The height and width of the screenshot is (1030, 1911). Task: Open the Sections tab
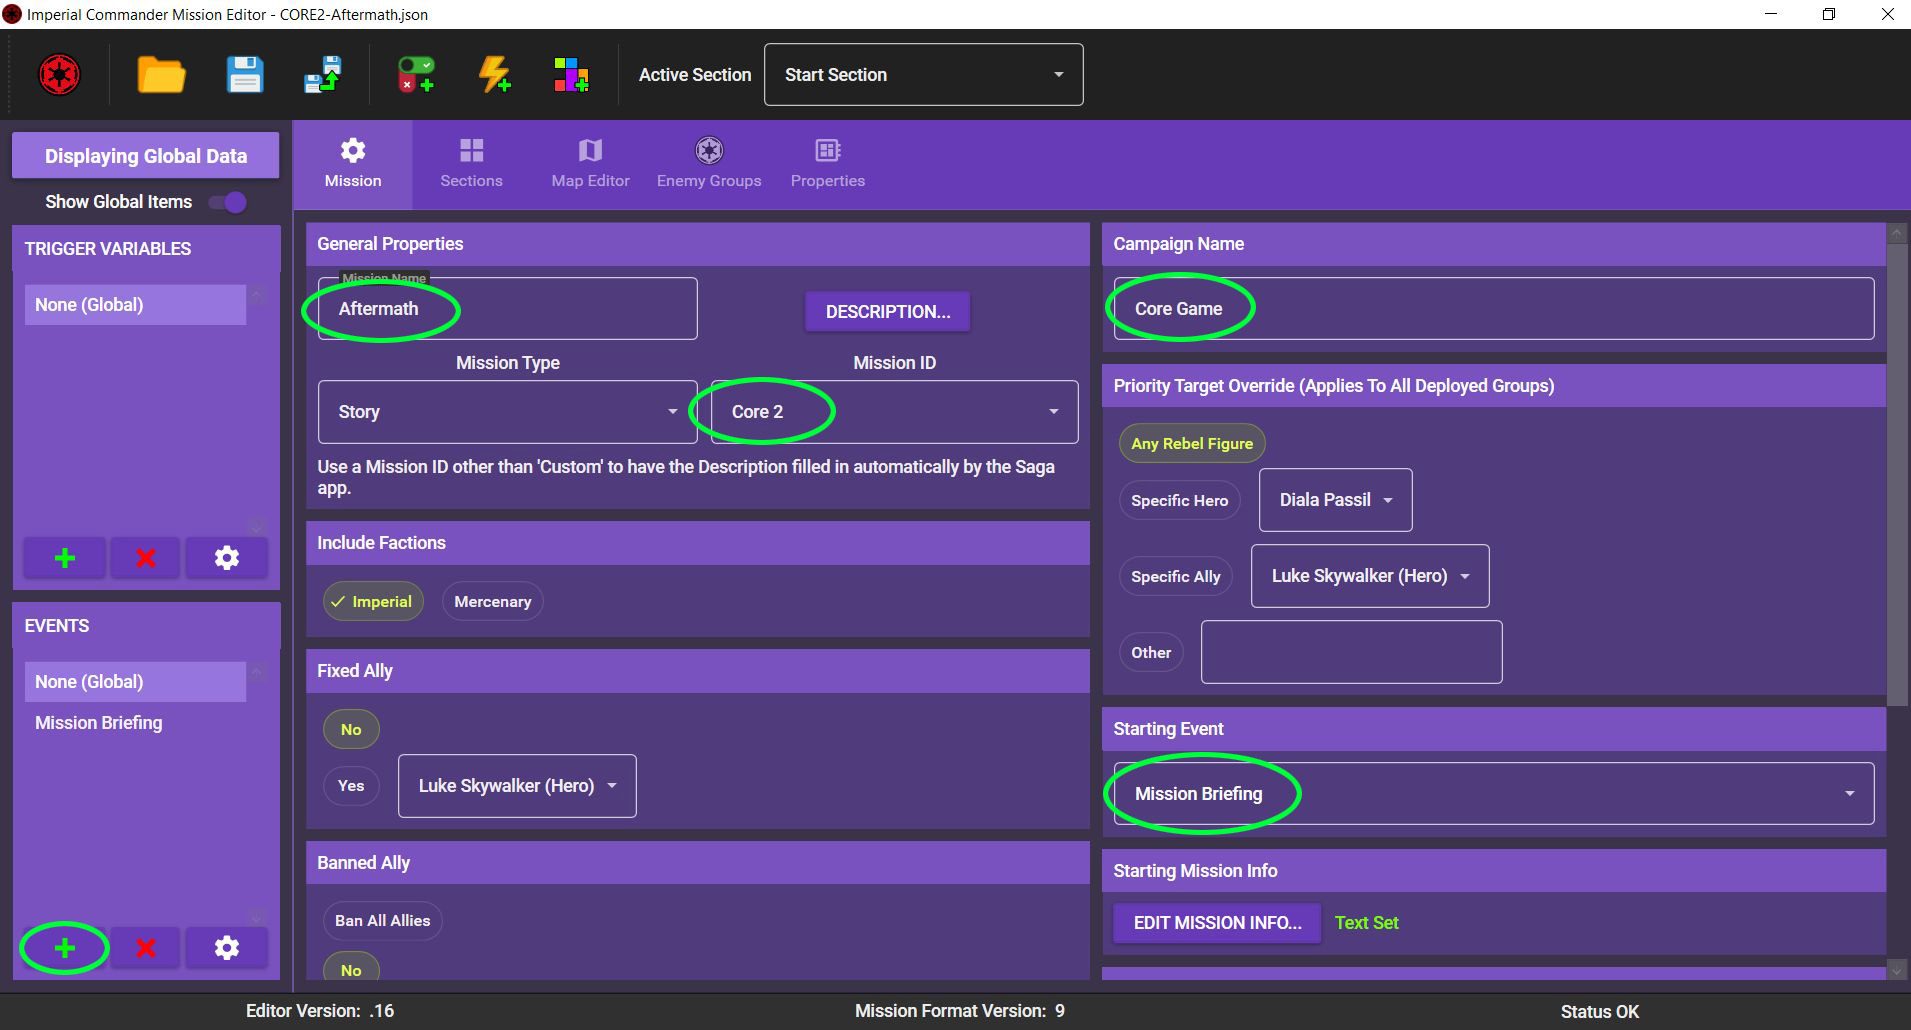click(x=471, y=164)
